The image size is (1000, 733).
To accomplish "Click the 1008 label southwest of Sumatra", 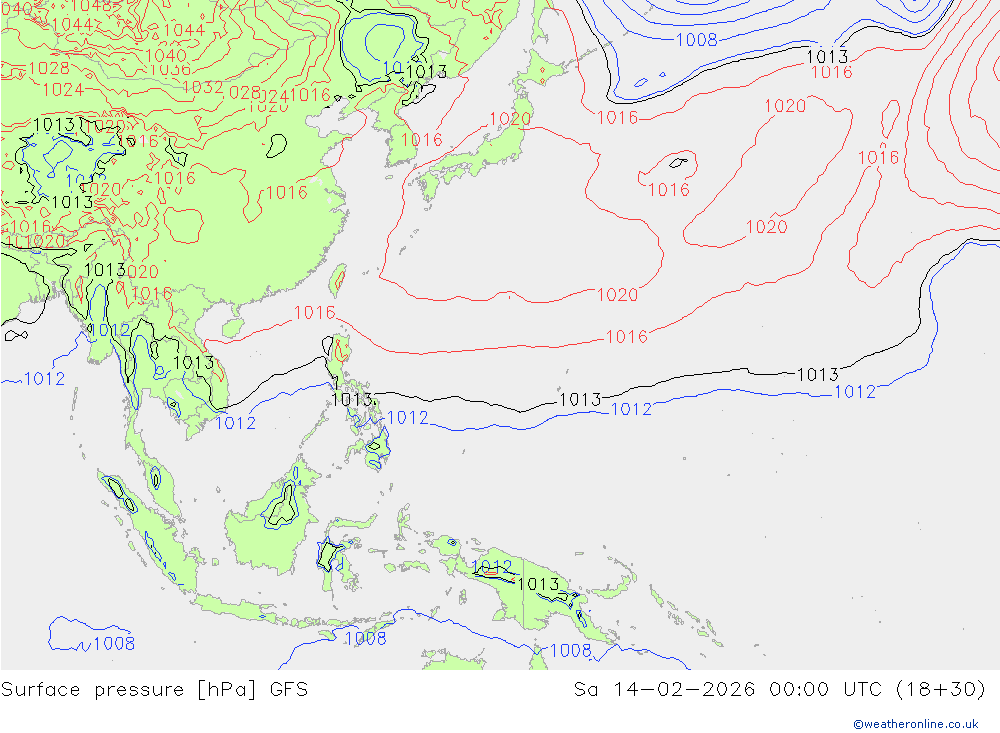I will click(x=114, y=644).
